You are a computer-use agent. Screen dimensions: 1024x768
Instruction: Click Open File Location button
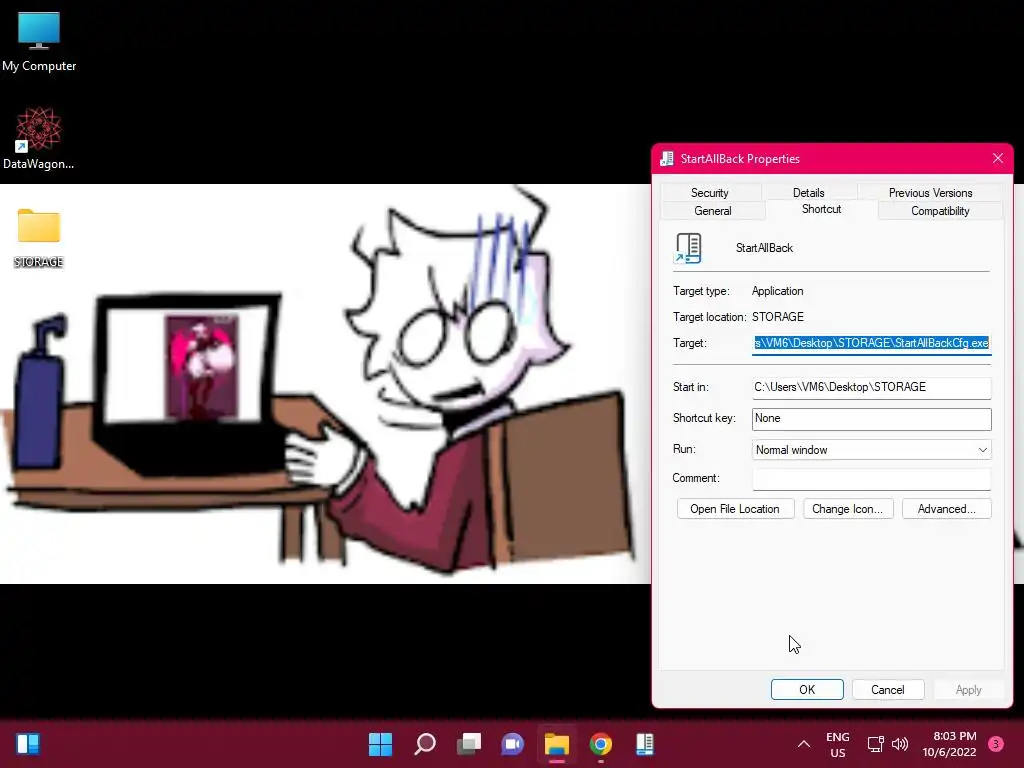click(x=735, y=509)
